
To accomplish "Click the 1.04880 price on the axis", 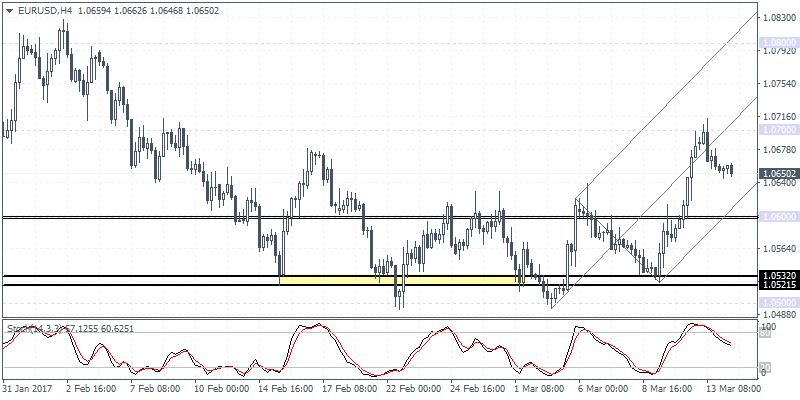I will [777, 314].
